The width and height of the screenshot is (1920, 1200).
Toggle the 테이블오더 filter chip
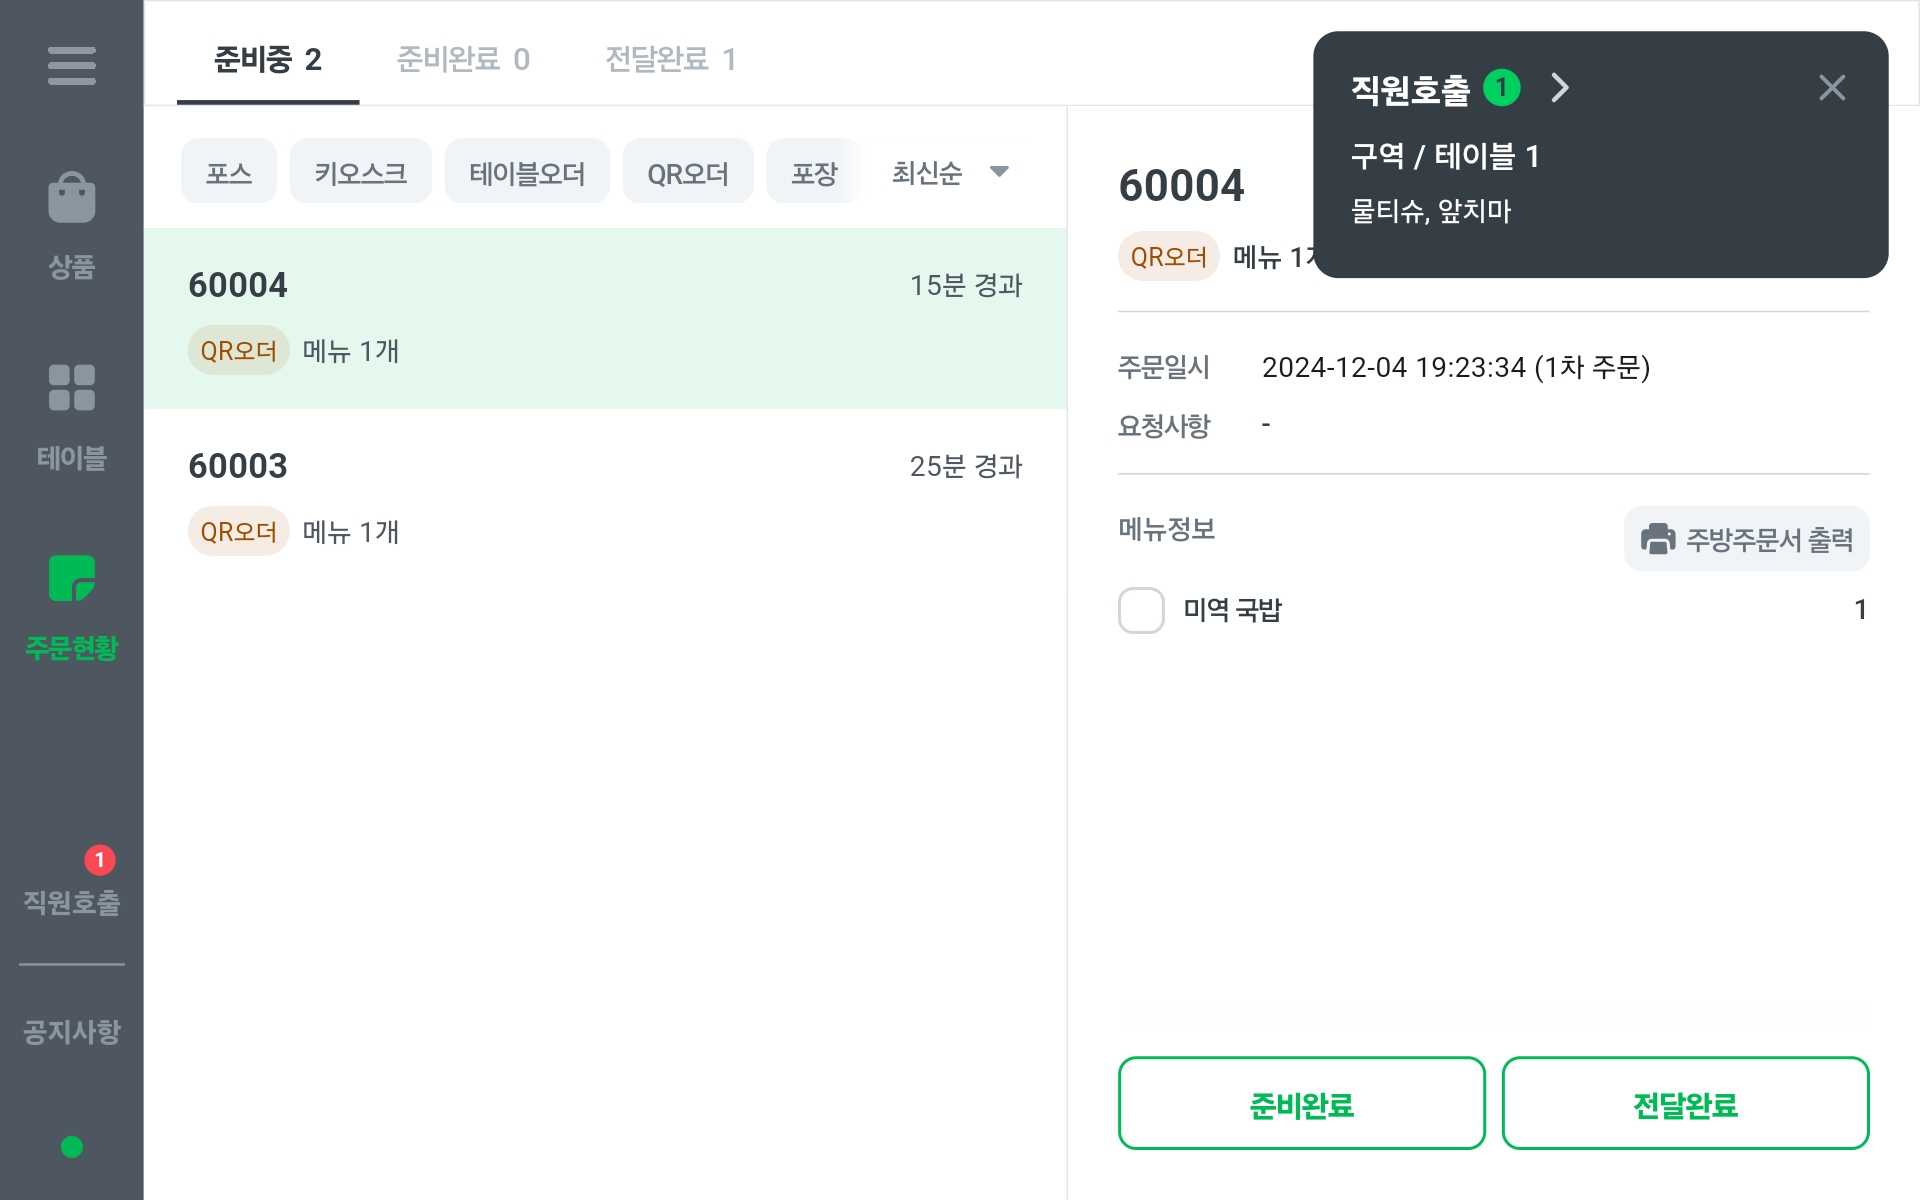coord(527,172)
